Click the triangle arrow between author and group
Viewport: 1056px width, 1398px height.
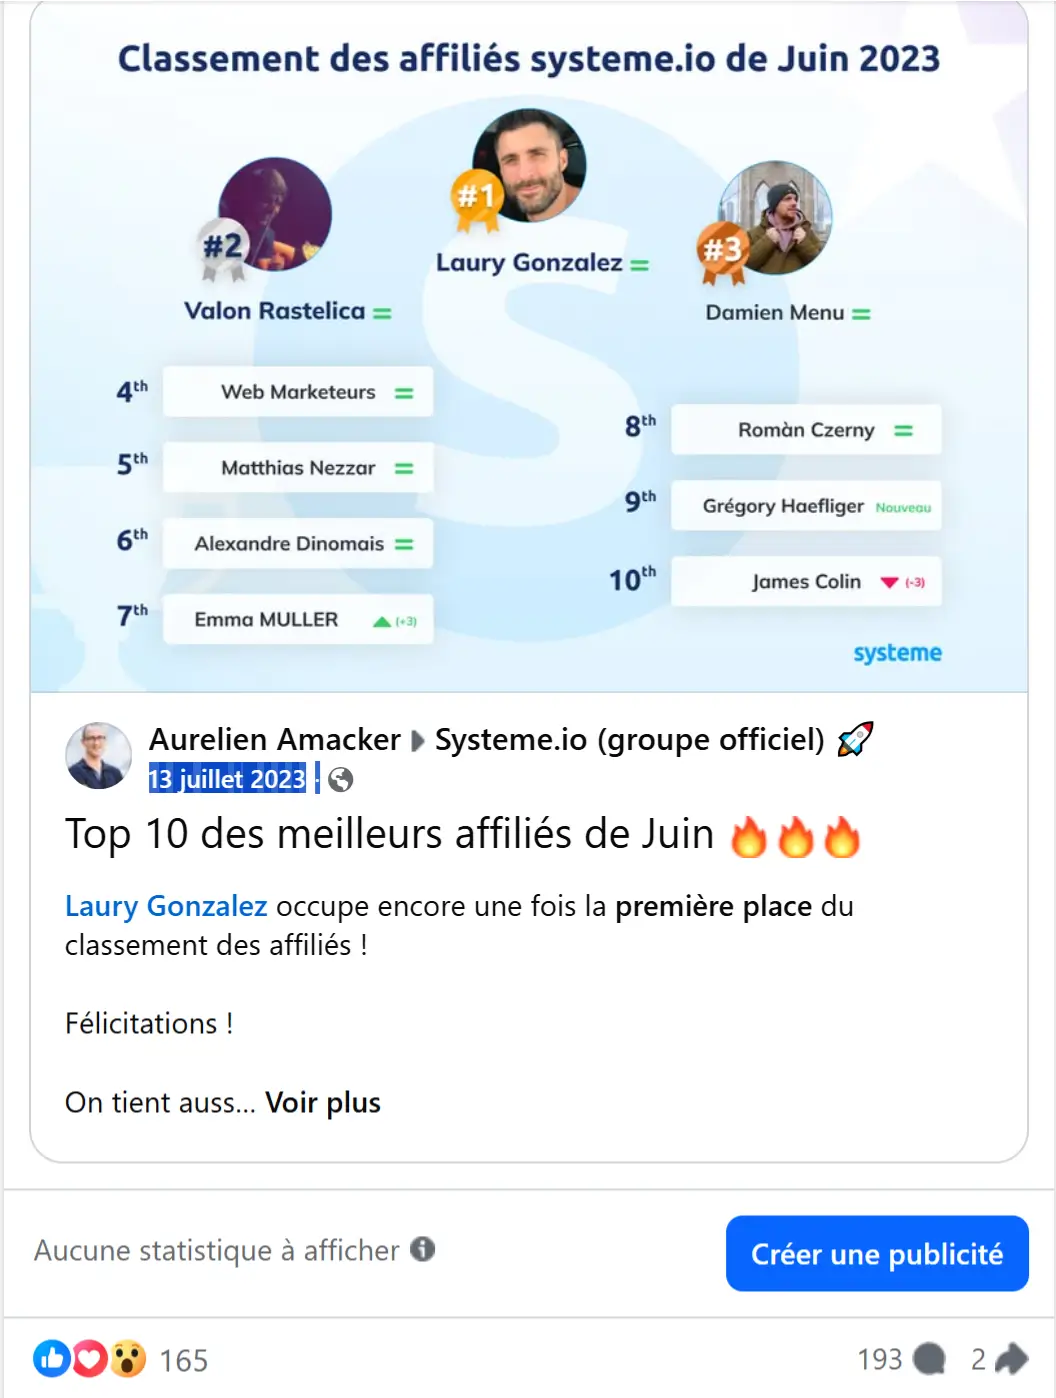click(x=418, y=741)
